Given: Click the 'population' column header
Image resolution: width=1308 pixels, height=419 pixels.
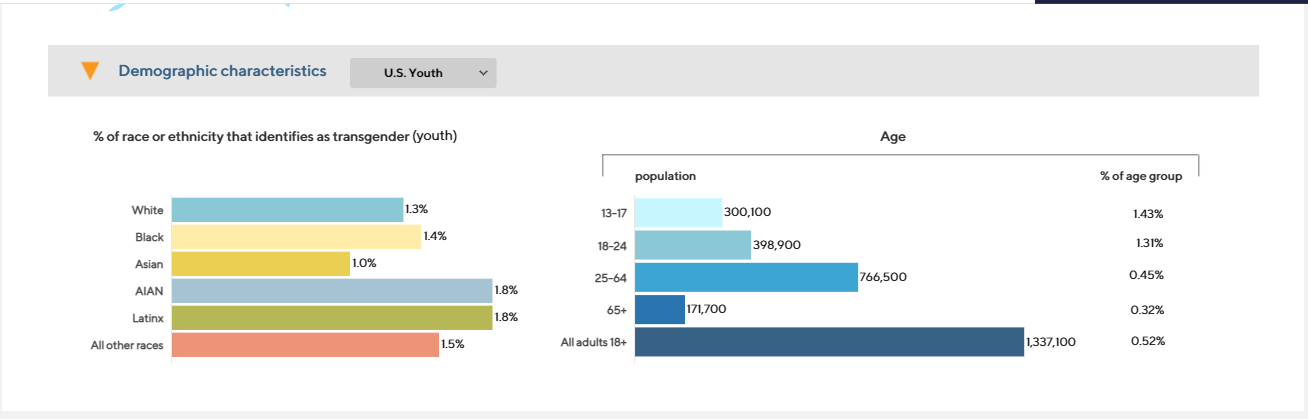Looking at the screenshot, I should 666,176.
